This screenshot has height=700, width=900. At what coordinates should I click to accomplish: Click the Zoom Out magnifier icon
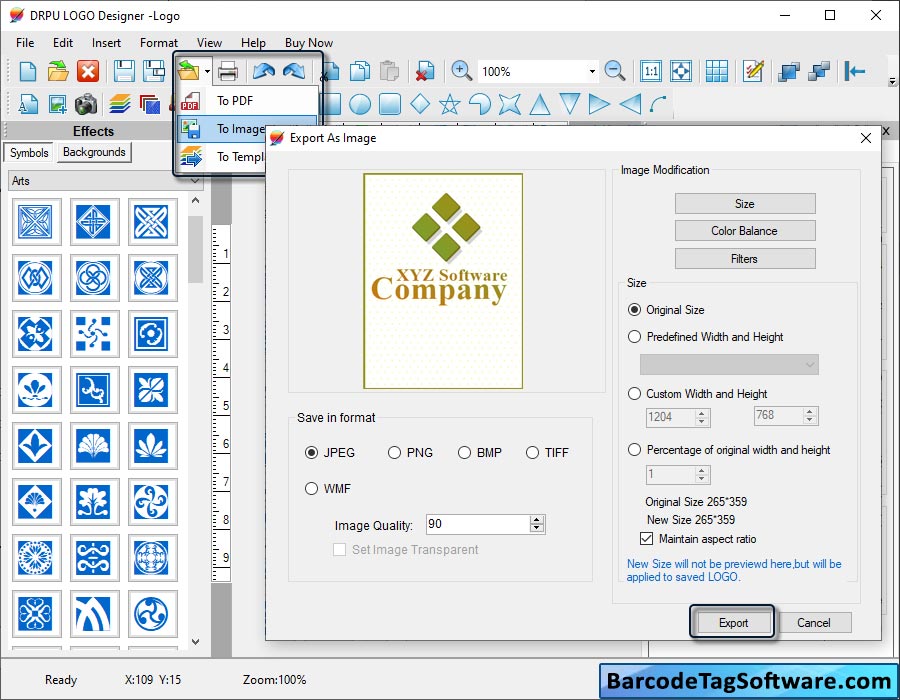(x=615, y=71)
